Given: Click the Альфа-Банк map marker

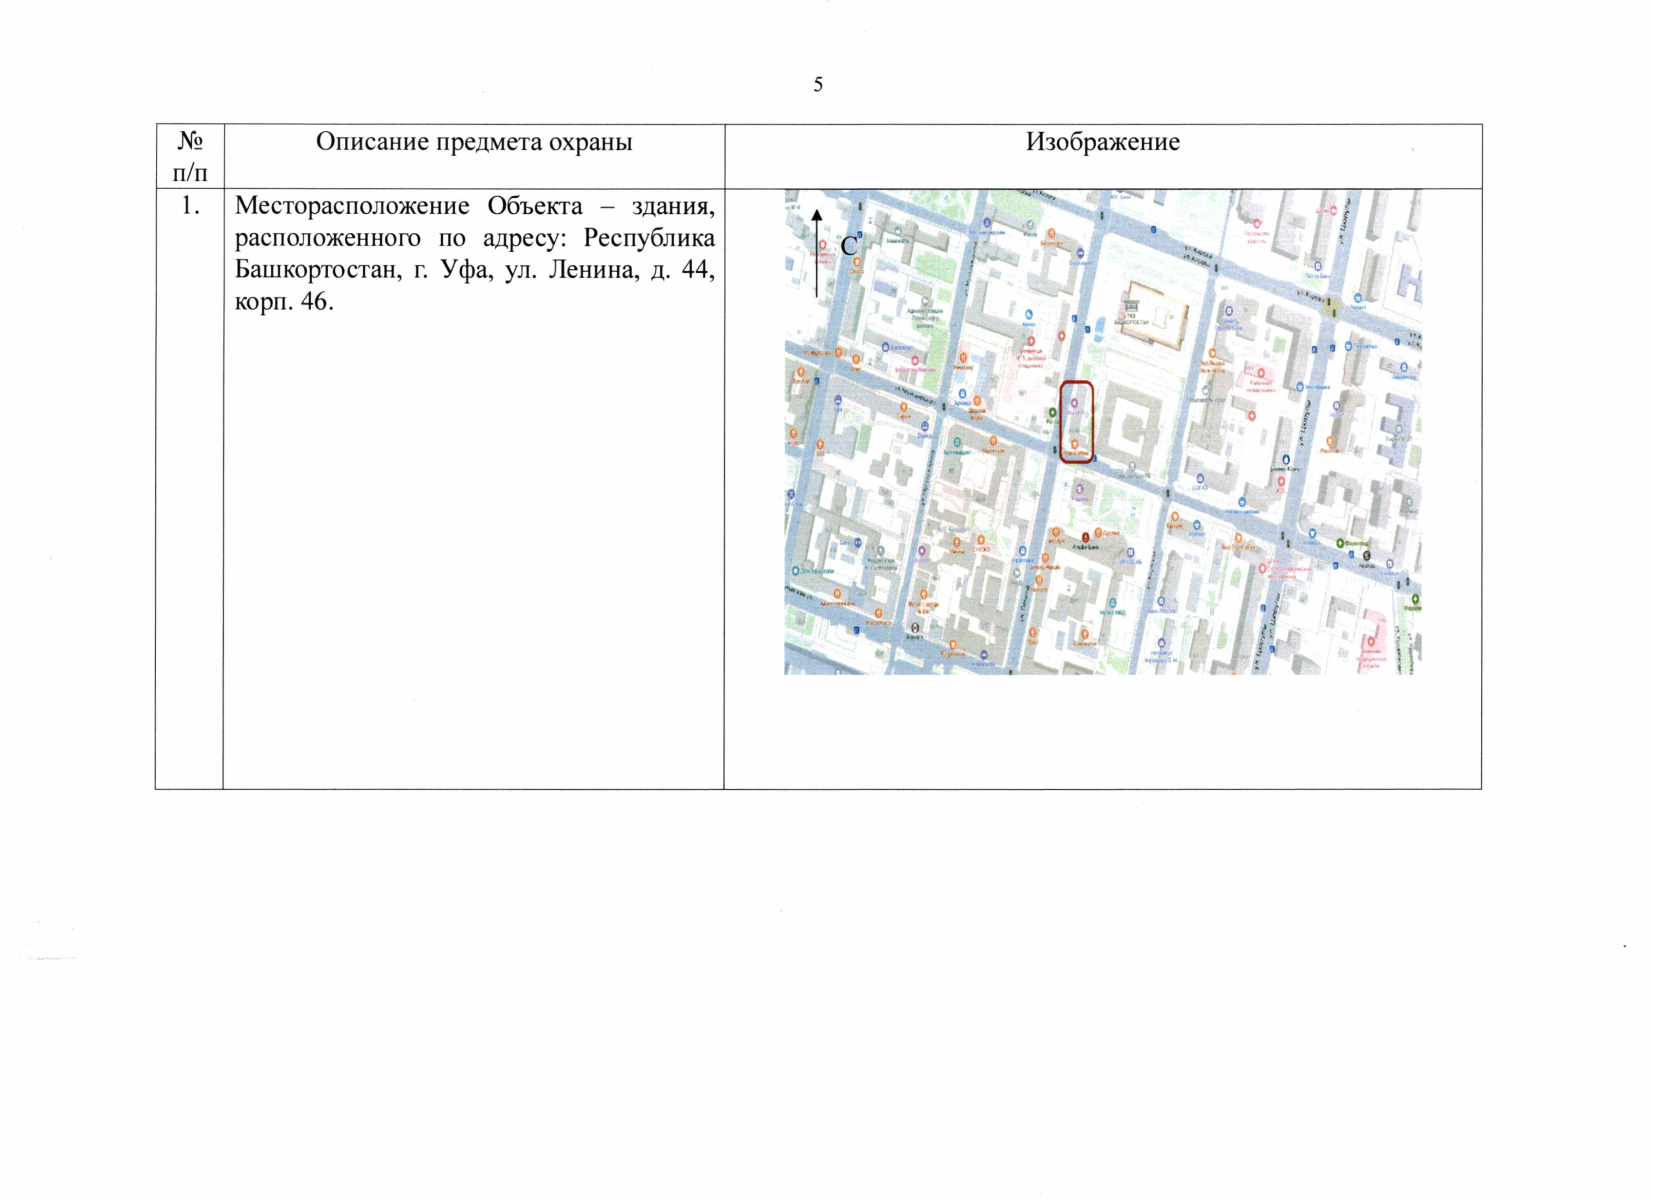Looking at the screenshot, I should 1086,540.
